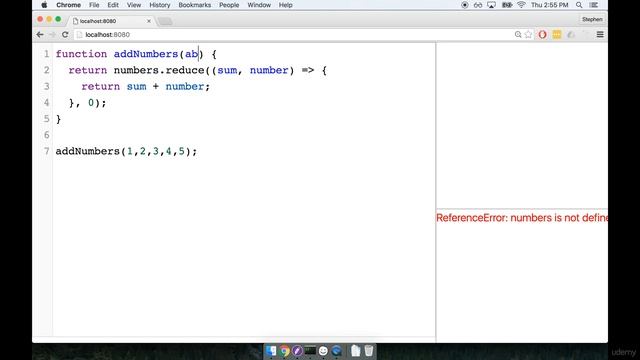
Task: Open the Wi-Fi menu
Action: coord(521,5)
